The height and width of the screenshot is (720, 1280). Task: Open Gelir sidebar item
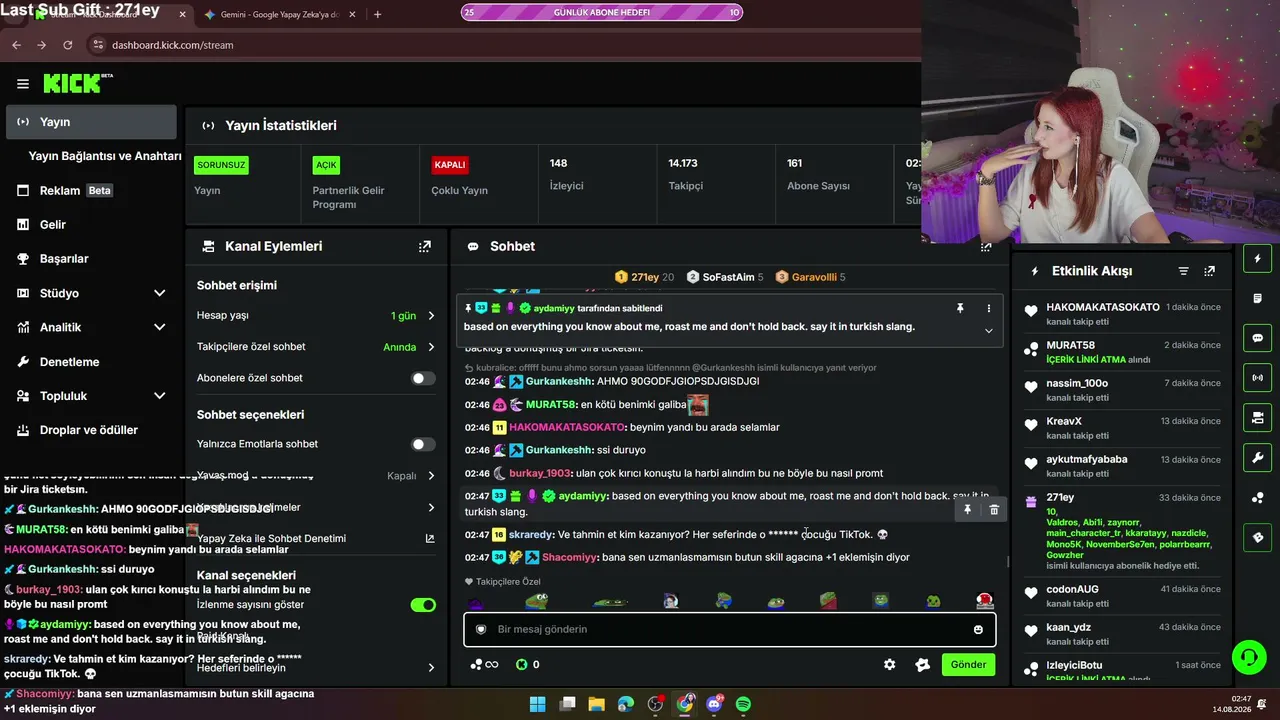tap(91, 225)
